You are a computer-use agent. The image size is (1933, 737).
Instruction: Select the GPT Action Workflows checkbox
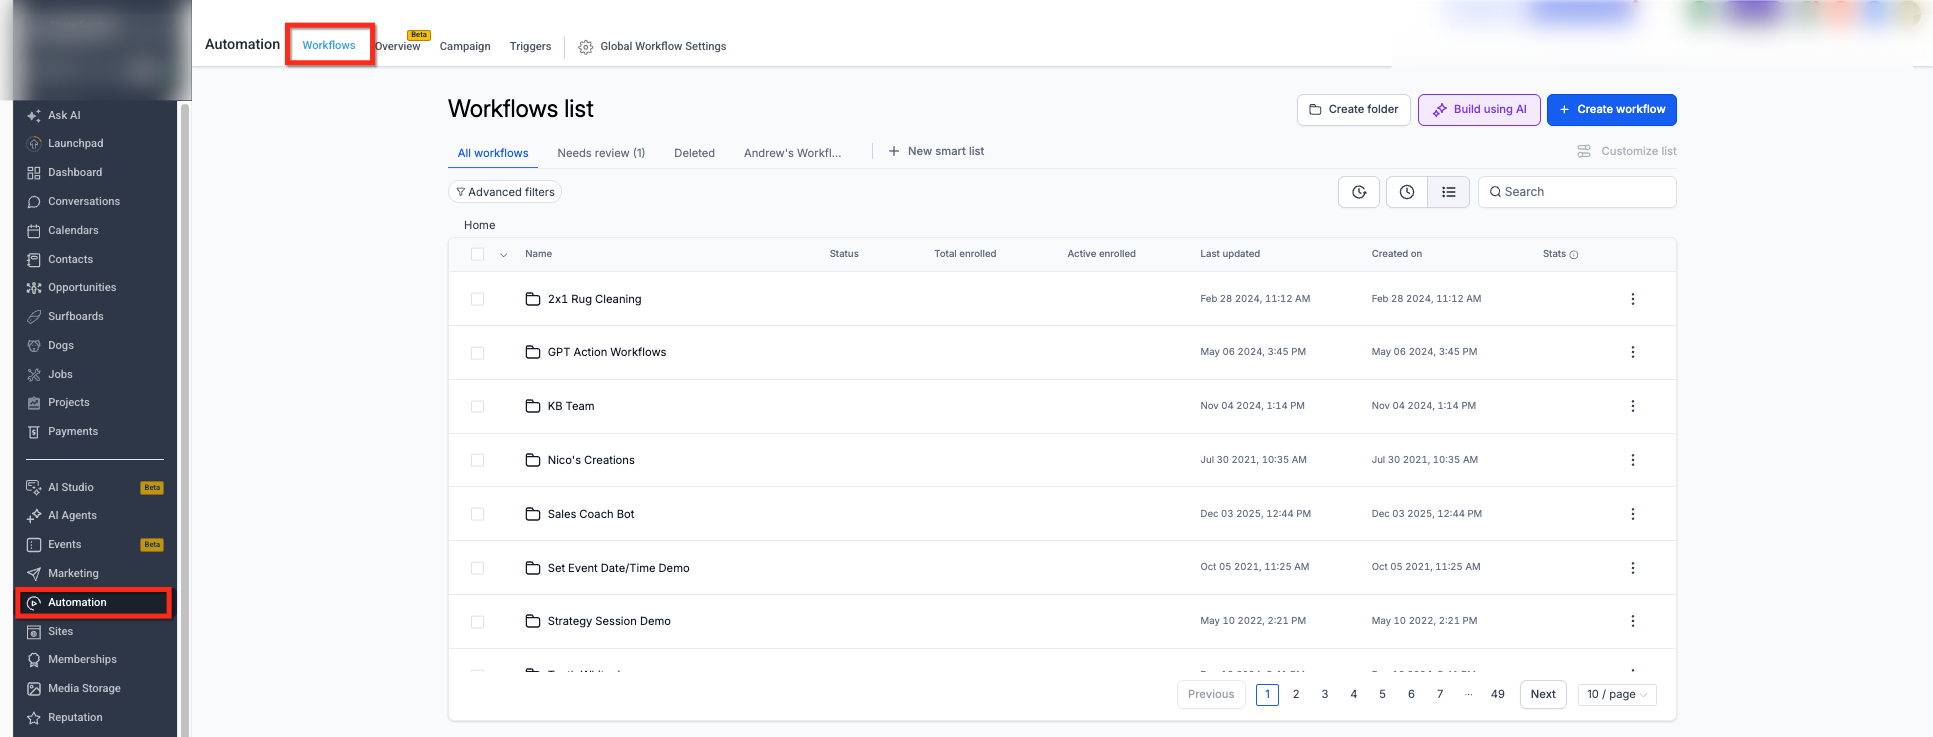pos(477,353)
